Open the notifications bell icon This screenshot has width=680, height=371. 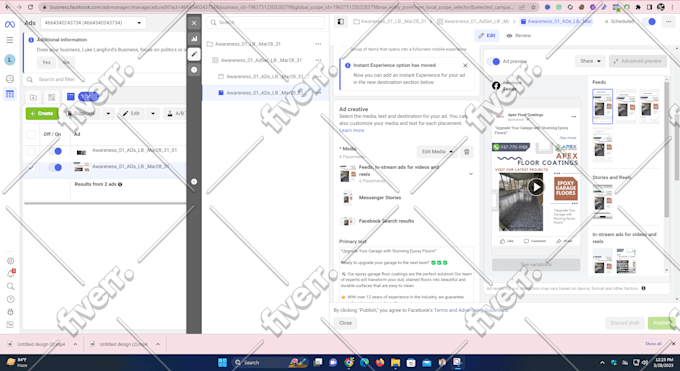click(x=10, y=273)
